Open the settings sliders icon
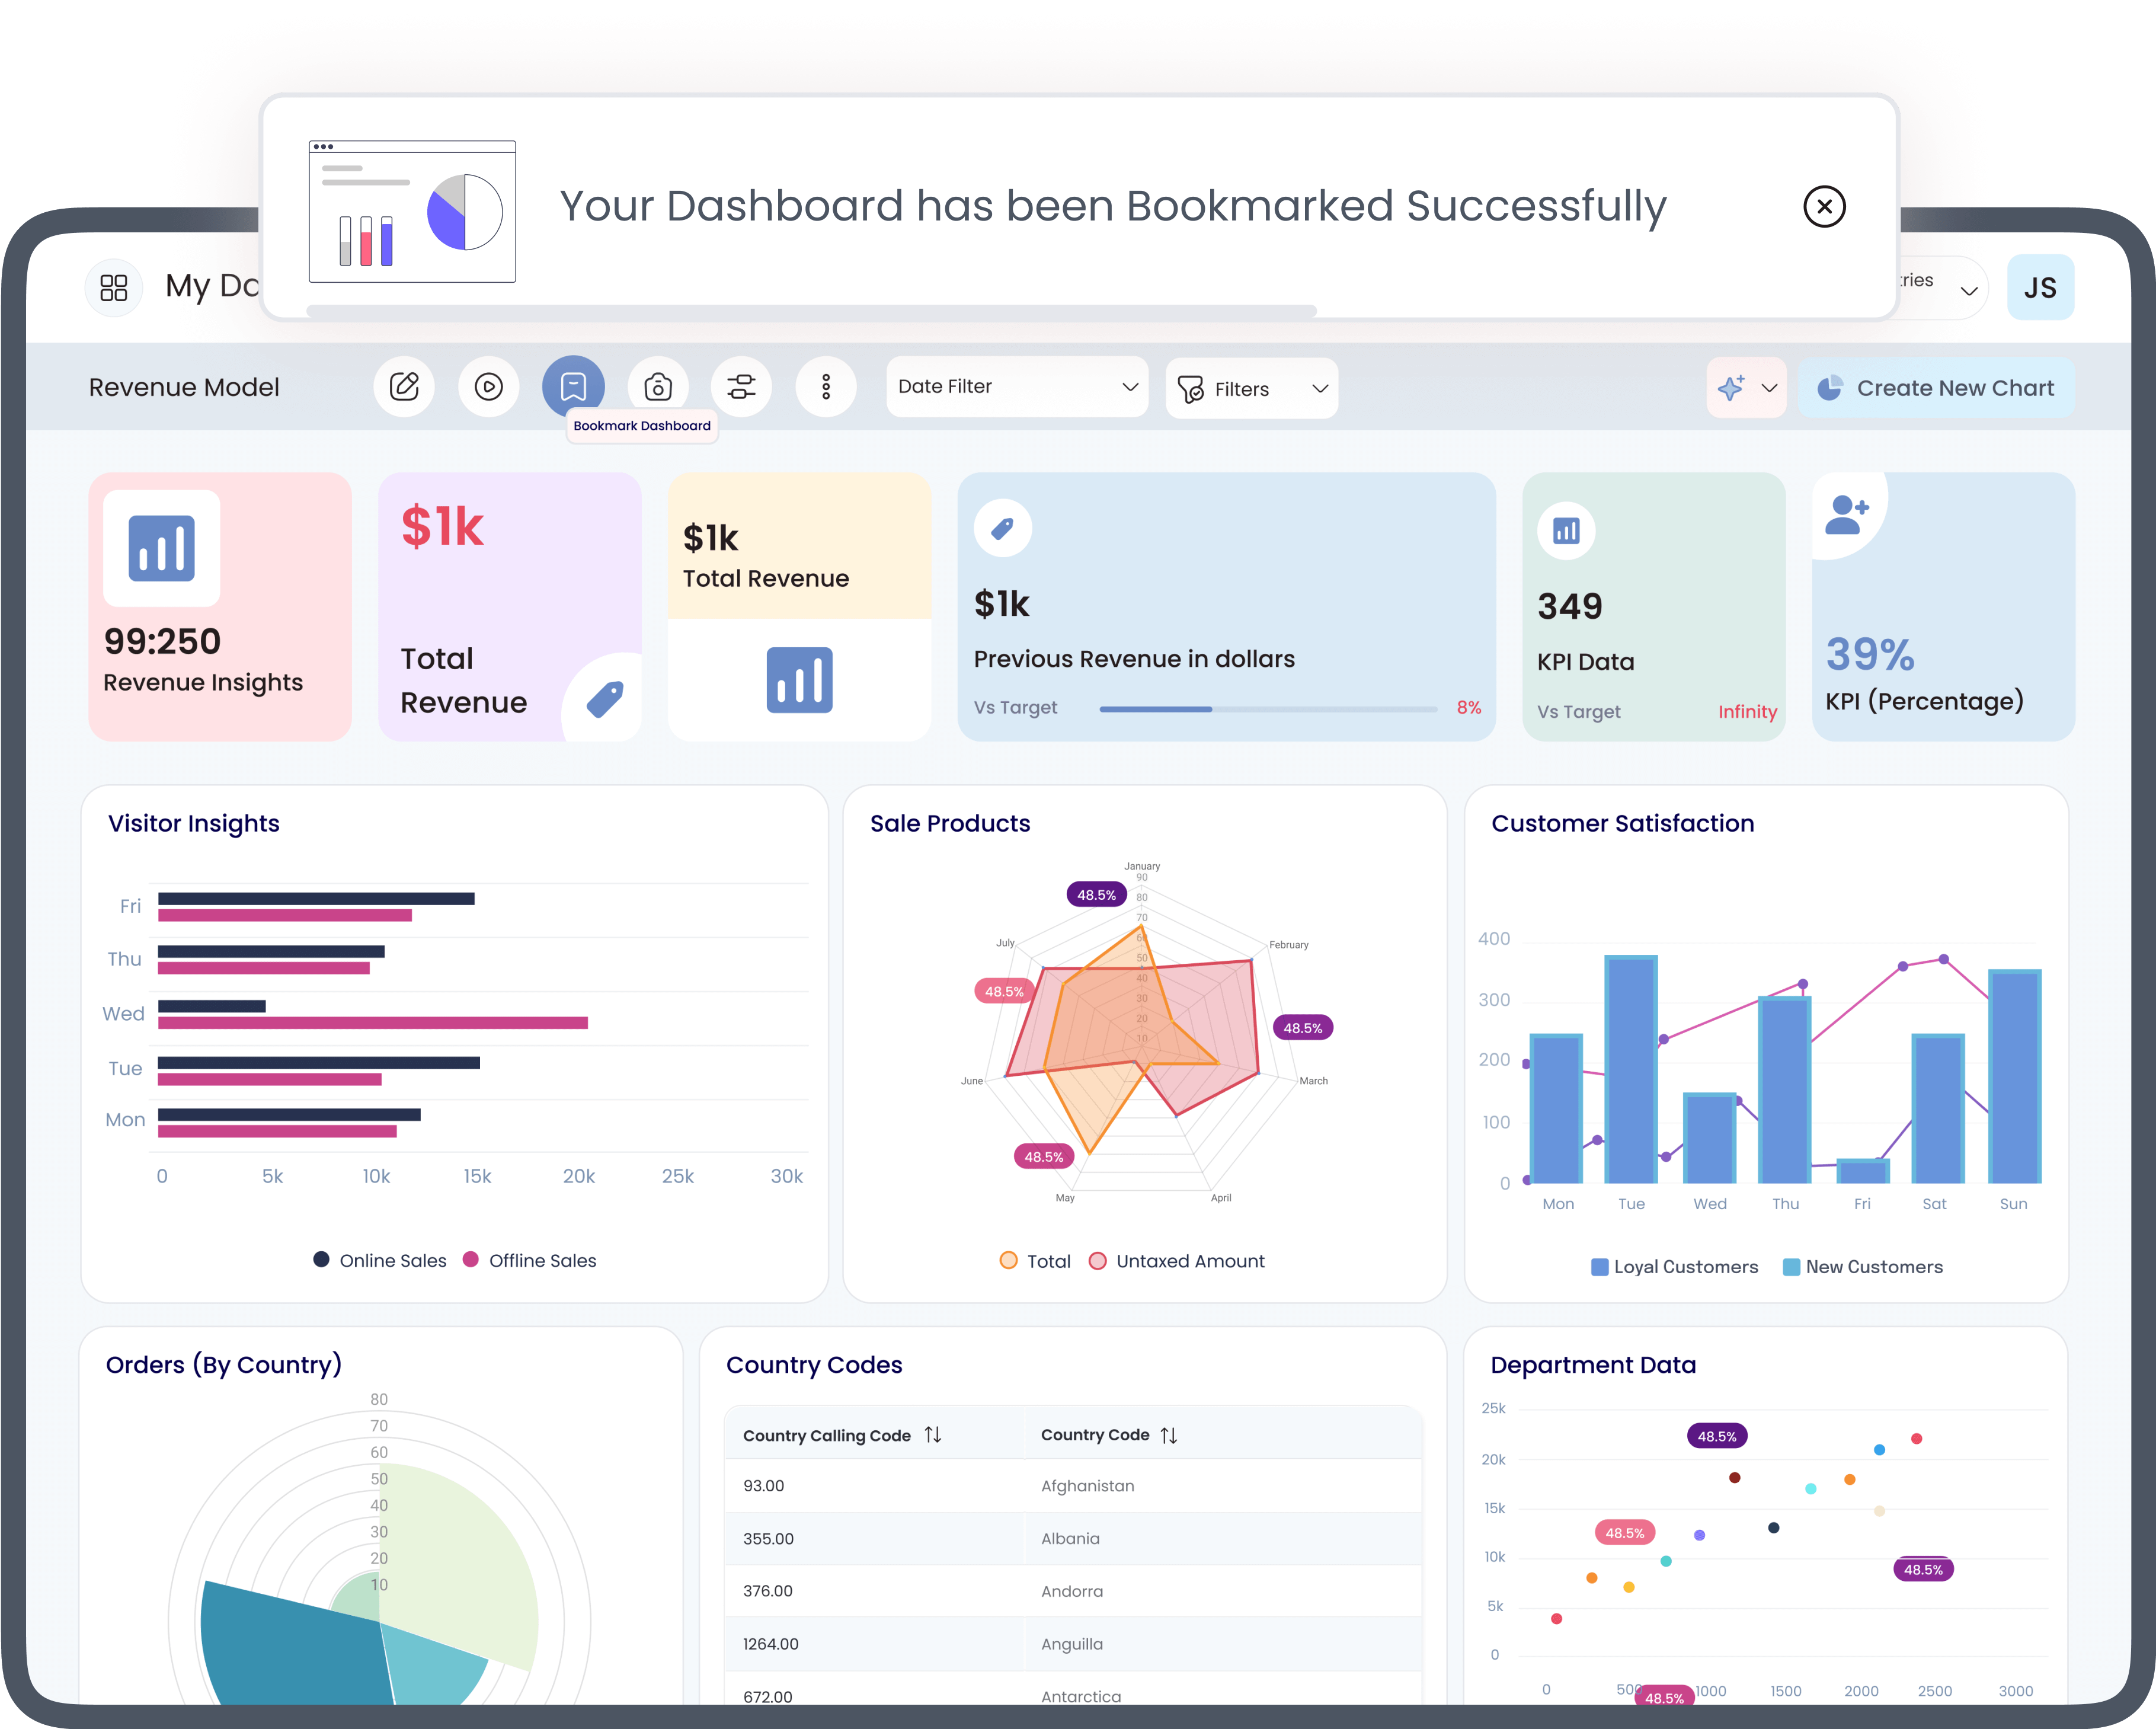 click(x=741, y=387)
